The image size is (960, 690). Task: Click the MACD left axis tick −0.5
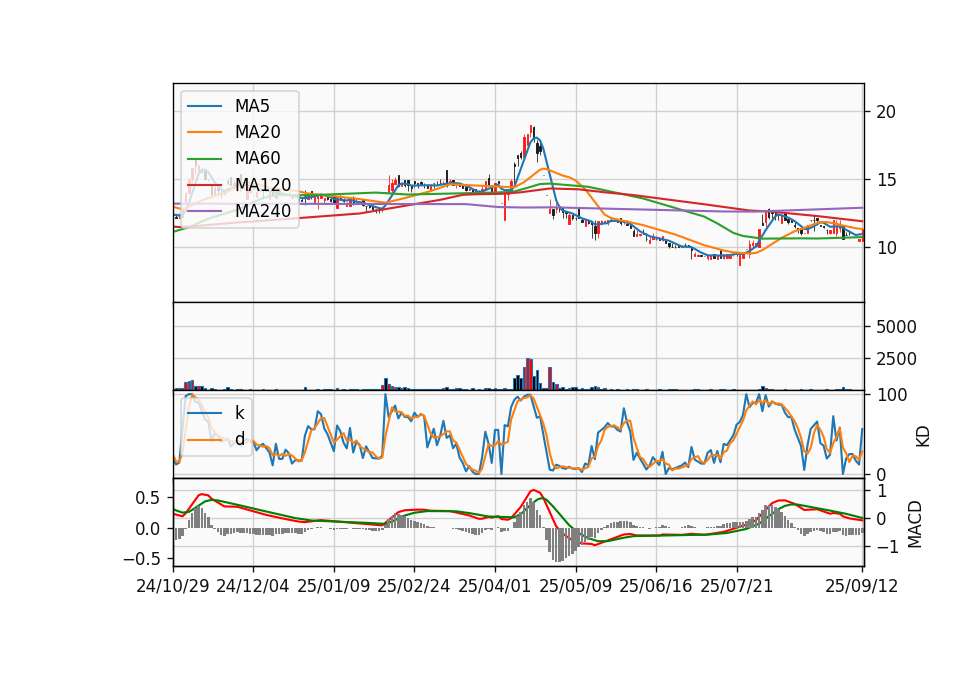point(141,559)
